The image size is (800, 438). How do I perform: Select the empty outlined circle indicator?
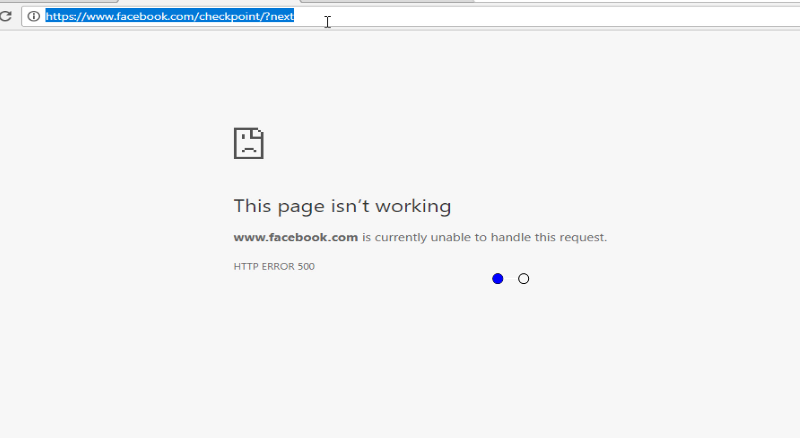pyautogui.click(x=523, y=279)
